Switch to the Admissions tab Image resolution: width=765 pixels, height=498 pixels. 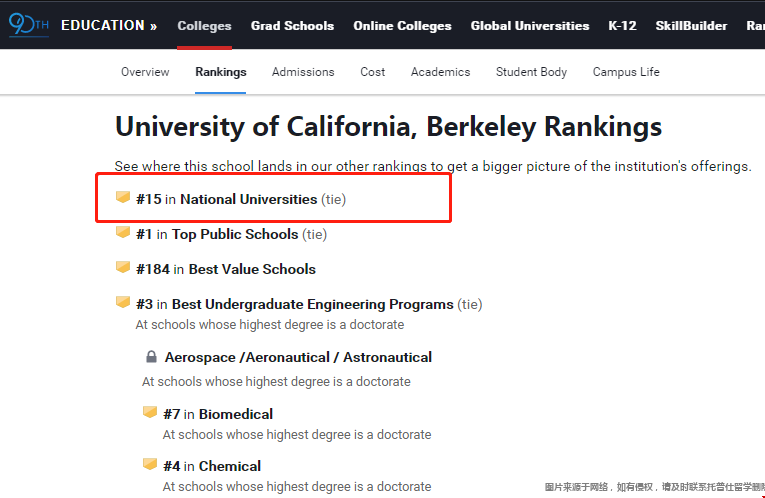(303, 72)
